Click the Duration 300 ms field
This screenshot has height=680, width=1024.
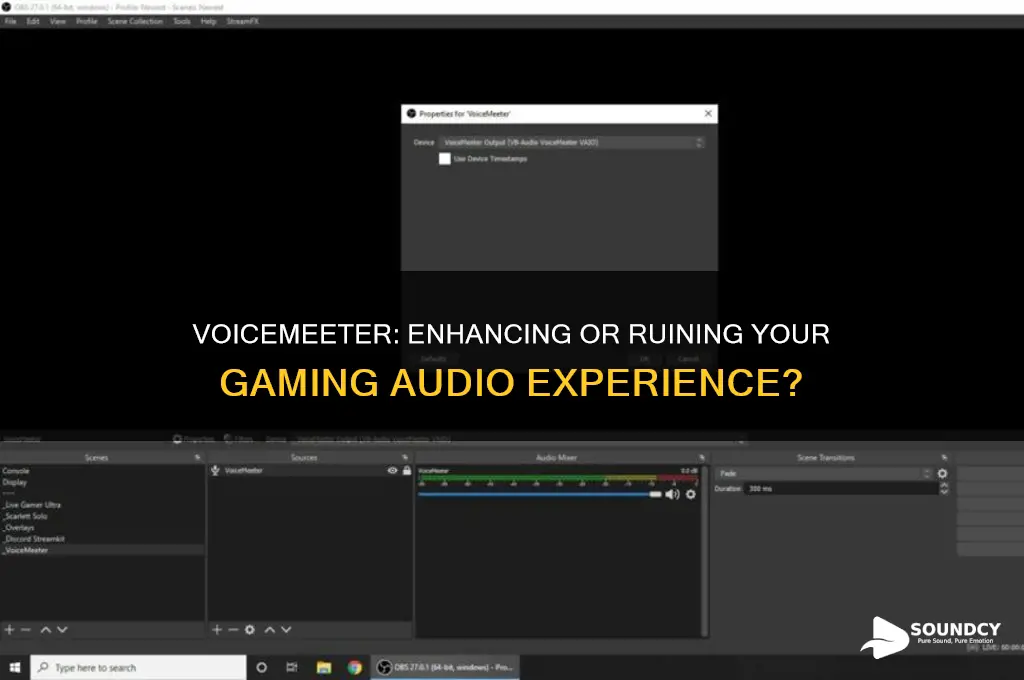coord(841,489)
